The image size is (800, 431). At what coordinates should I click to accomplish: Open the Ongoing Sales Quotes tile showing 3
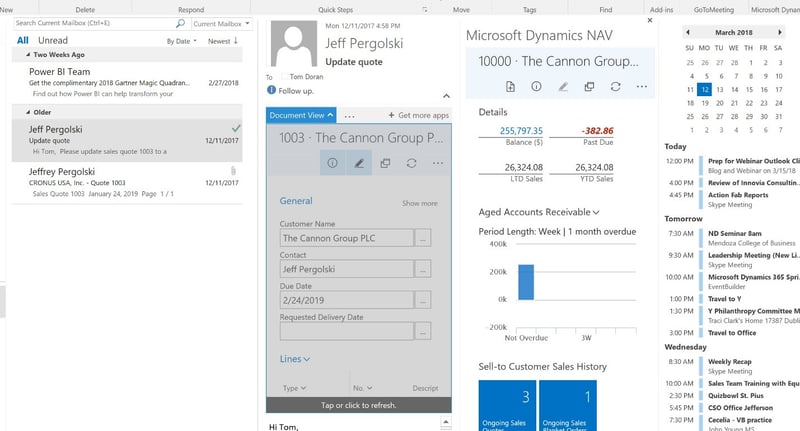coord(507,405)
